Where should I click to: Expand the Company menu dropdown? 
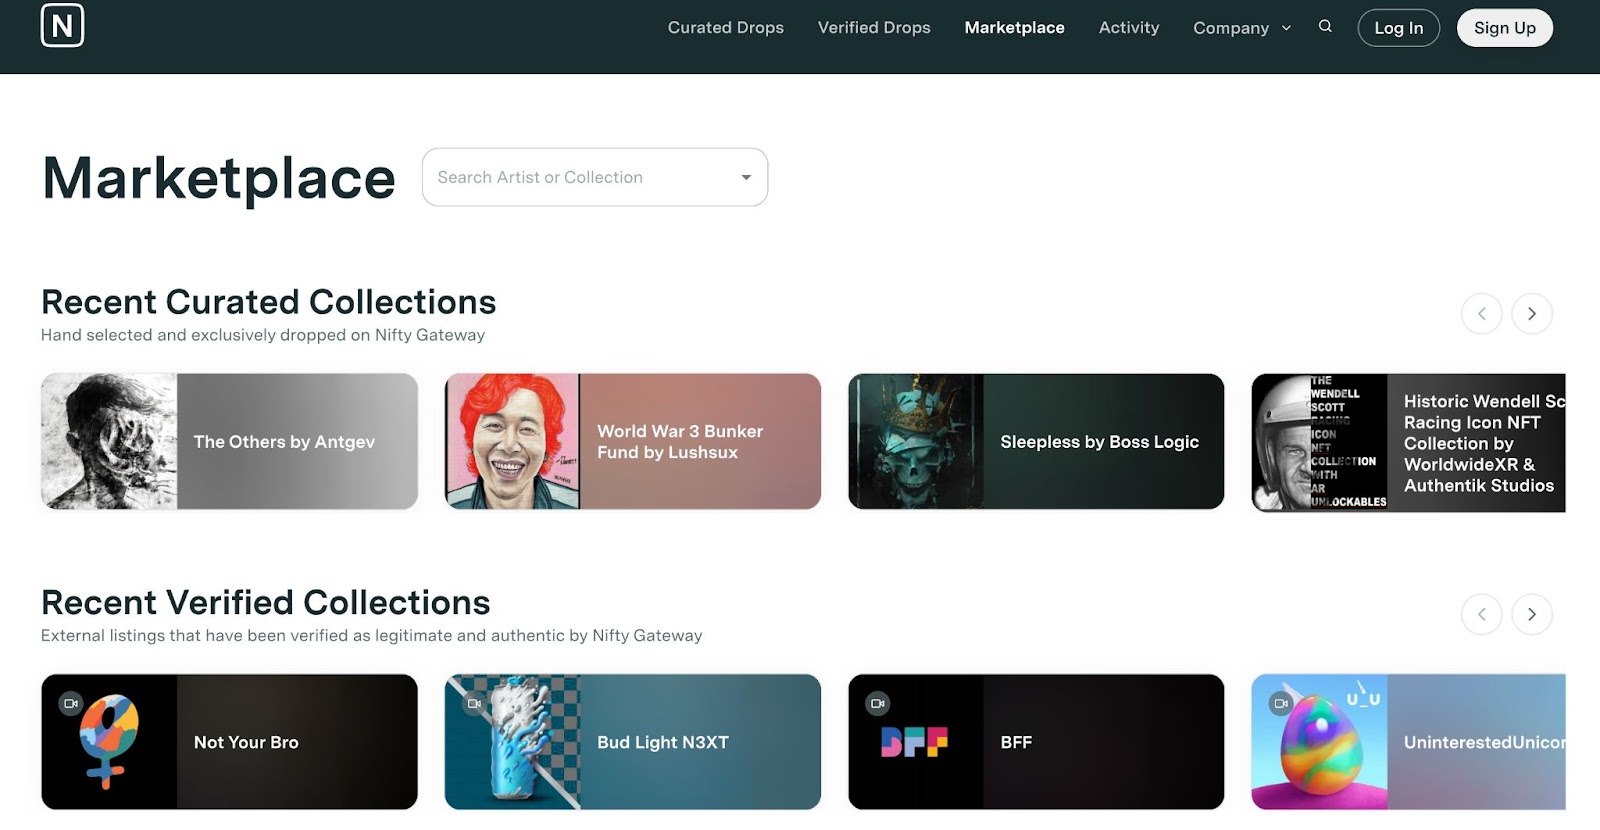tap(1242, 28)
